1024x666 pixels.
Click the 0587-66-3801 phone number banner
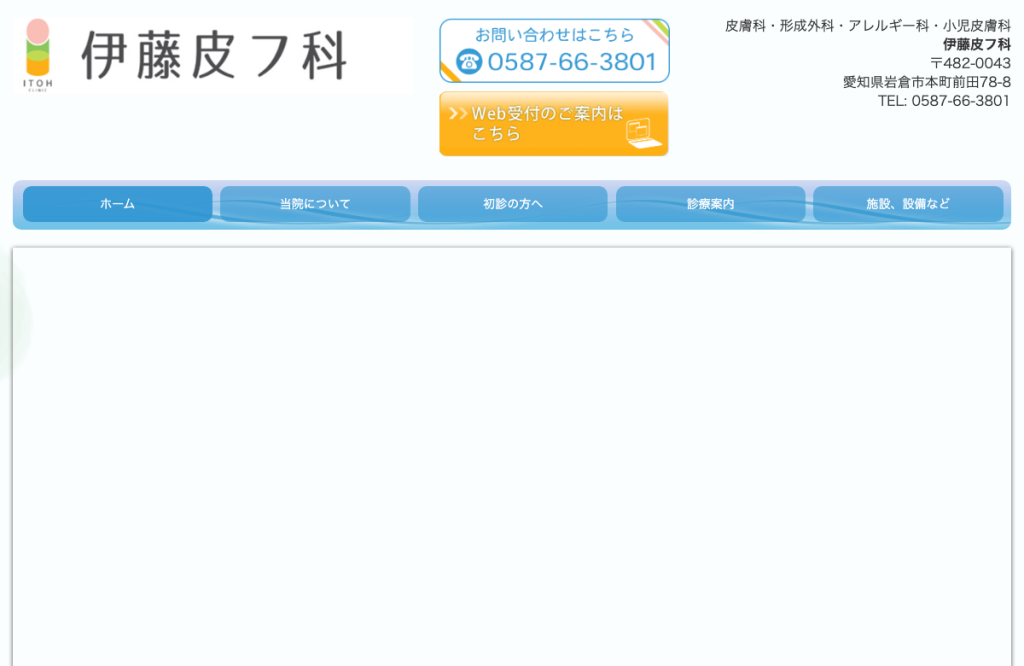pyautogui.click(x=554, y=51)
